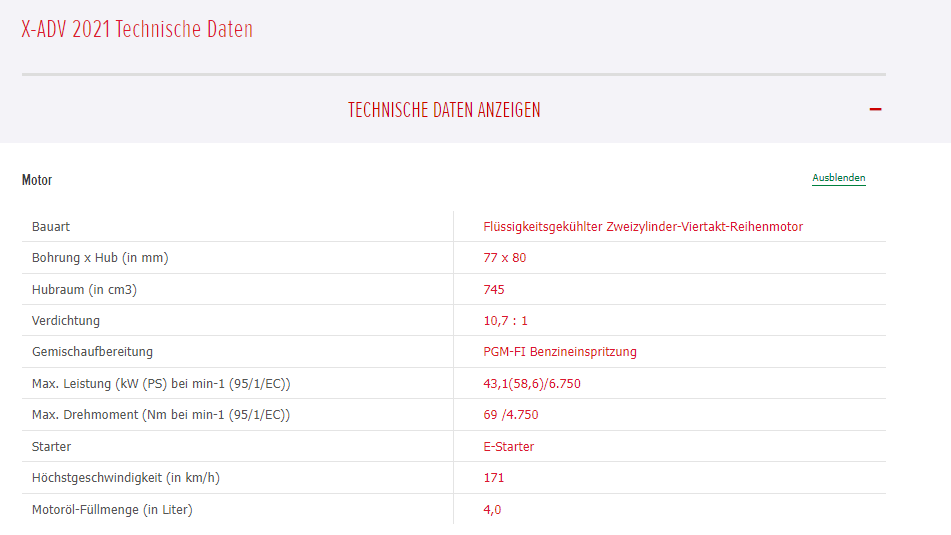Screen dimensions: 951x535
Task: Select the Bohrung x Hub label
Action: point(100,258)
